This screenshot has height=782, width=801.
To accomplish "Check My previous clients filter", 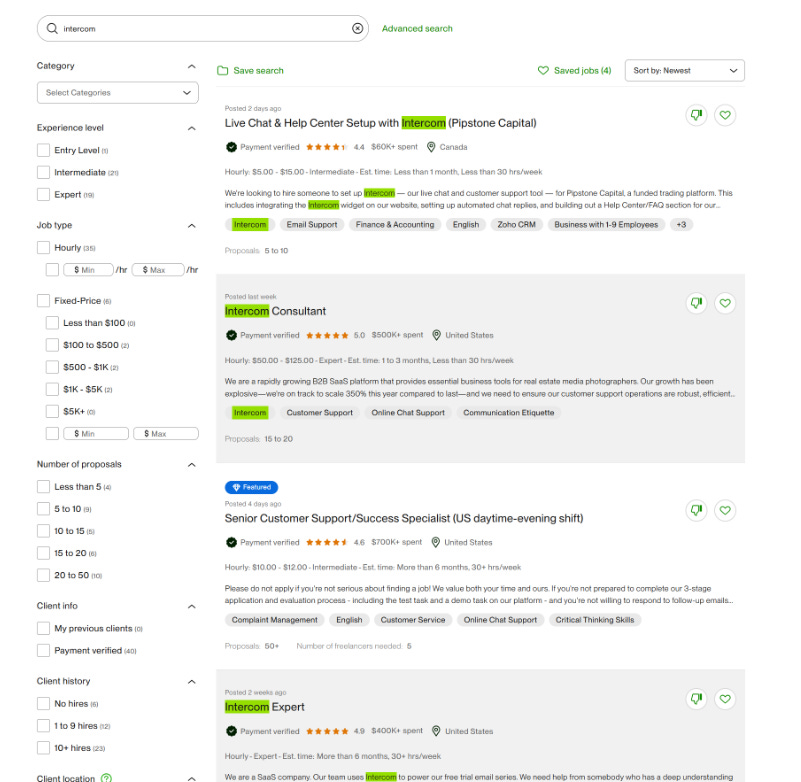I will (x=43, y=628).
